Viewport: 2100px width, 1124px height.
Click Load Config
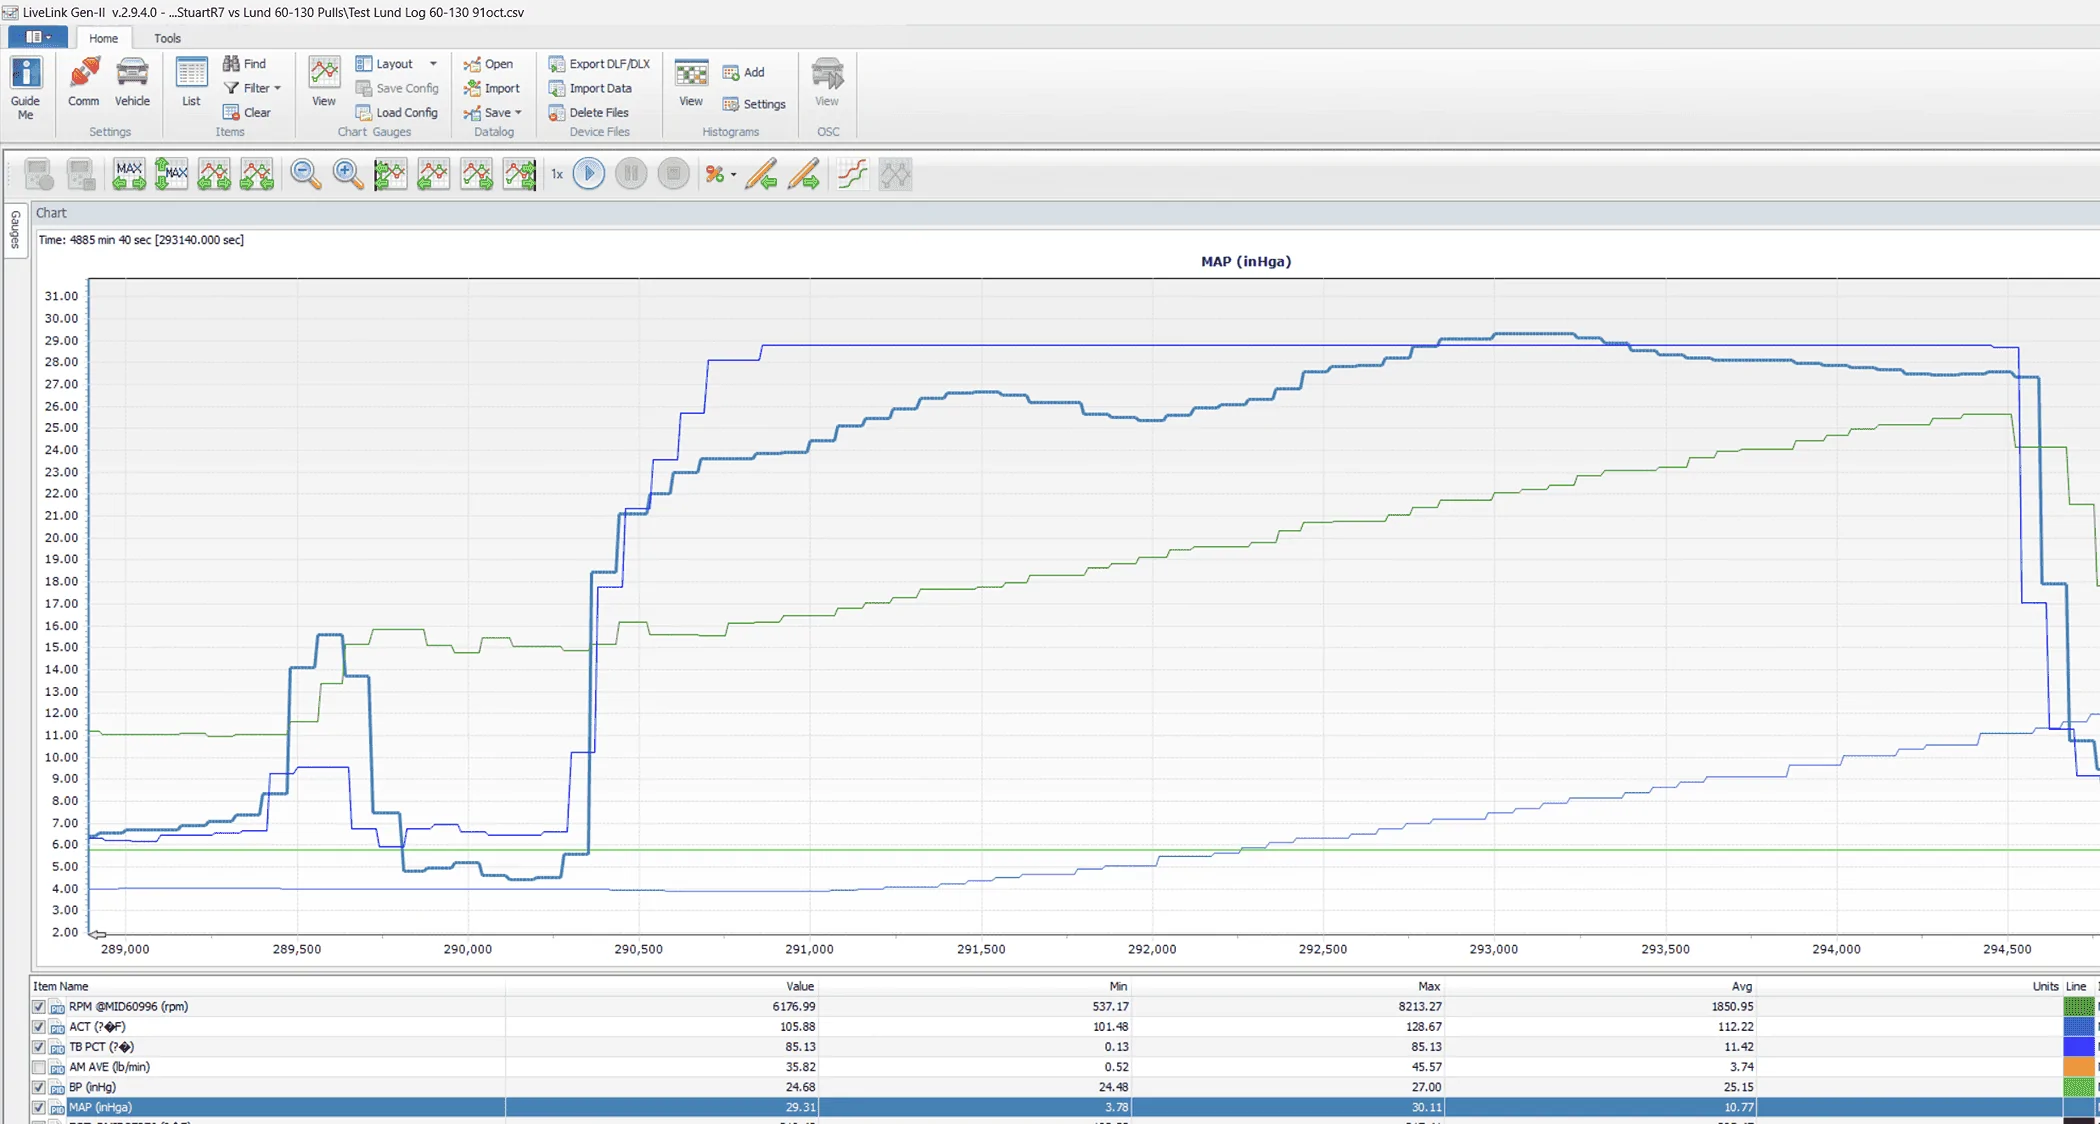[397, 112]
